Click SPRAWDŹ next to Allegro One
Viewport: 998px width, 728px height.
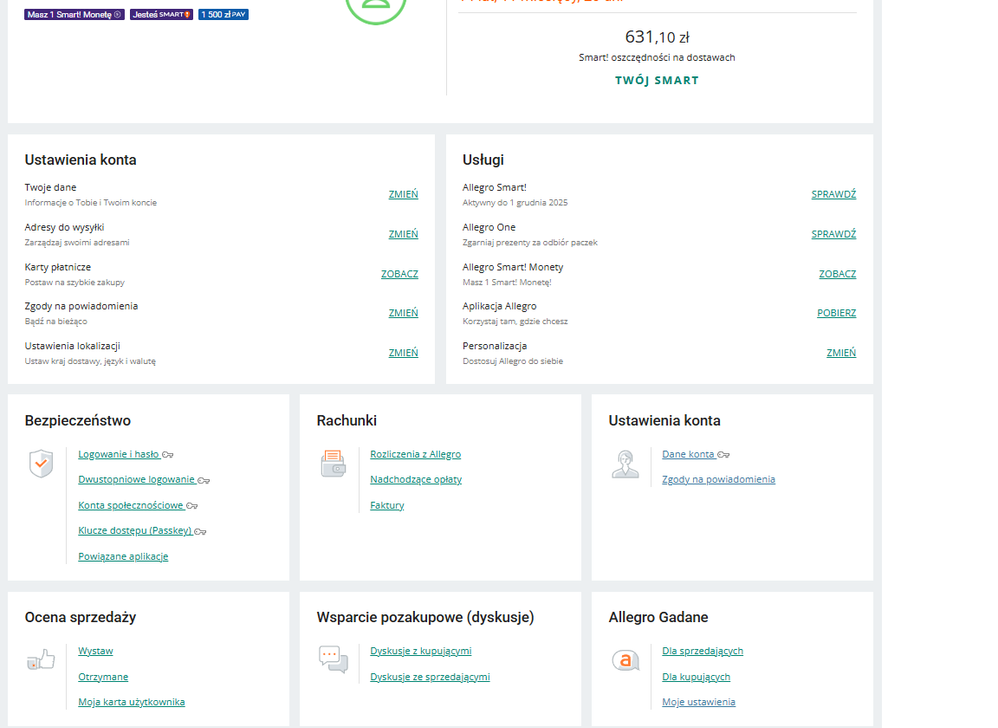[x=833, y=234]
